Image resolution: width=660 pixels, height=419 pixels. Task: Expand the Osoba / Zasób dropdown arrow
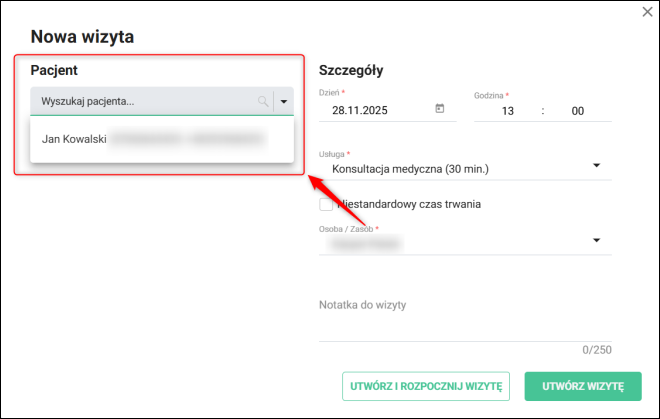click(597, 240)
